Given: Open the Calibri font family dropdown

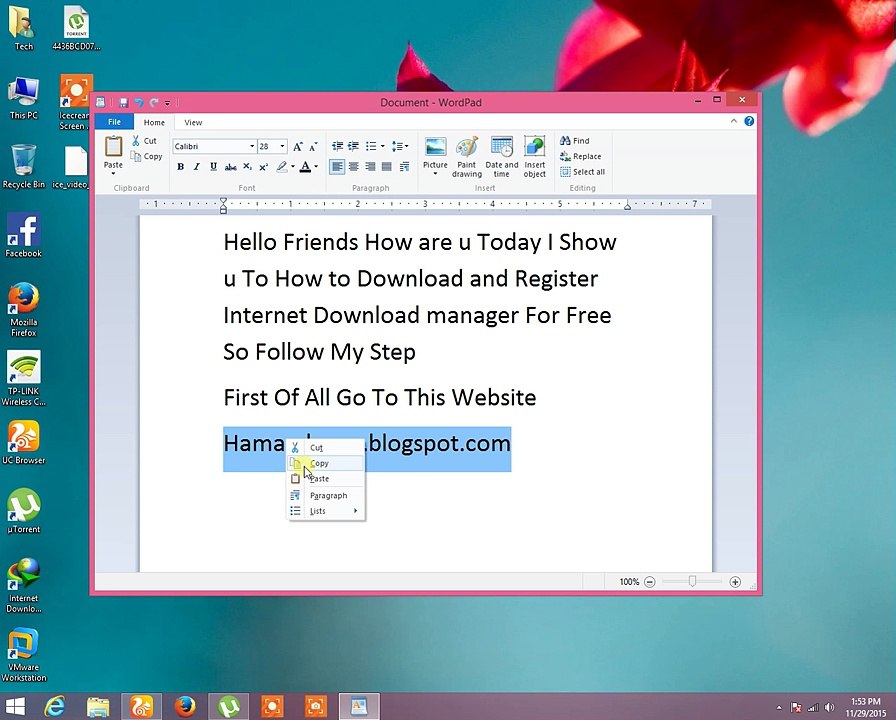Looking at the screenshot, I should pyautogui.click(x=252, y=147).
